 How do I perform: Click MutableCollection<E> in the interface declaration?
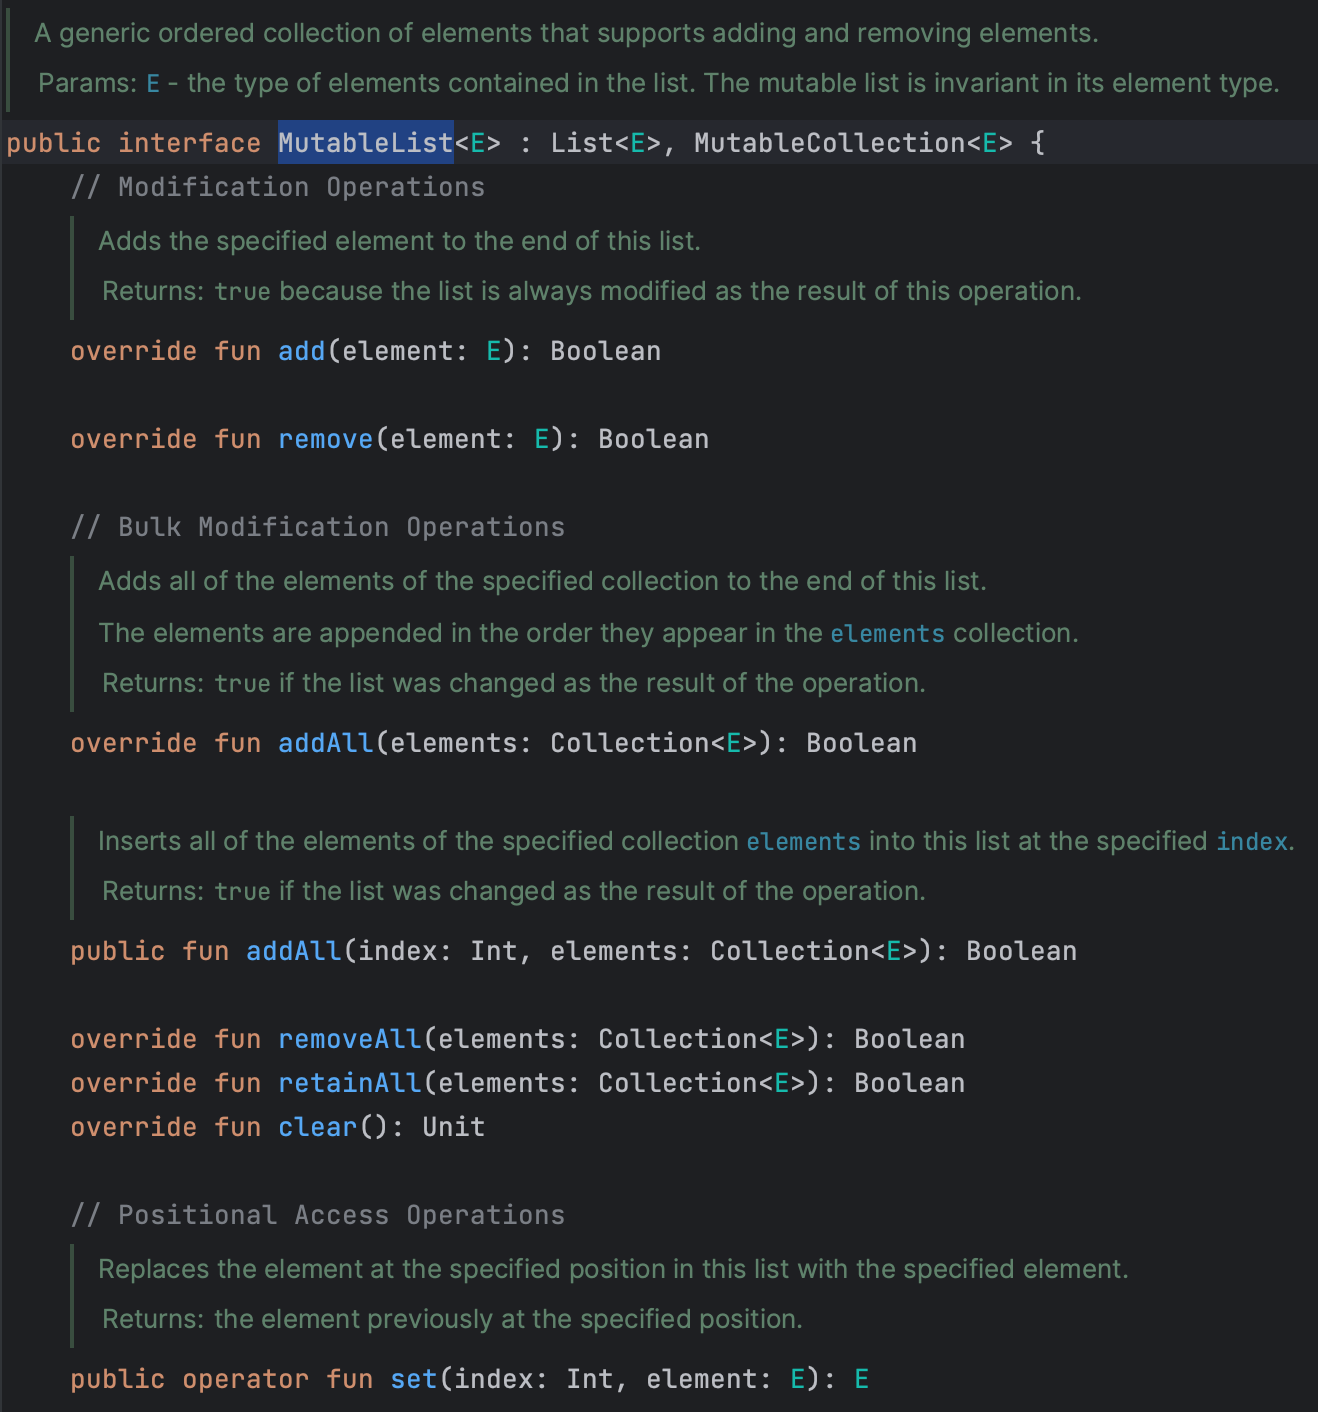pos(854,143)
